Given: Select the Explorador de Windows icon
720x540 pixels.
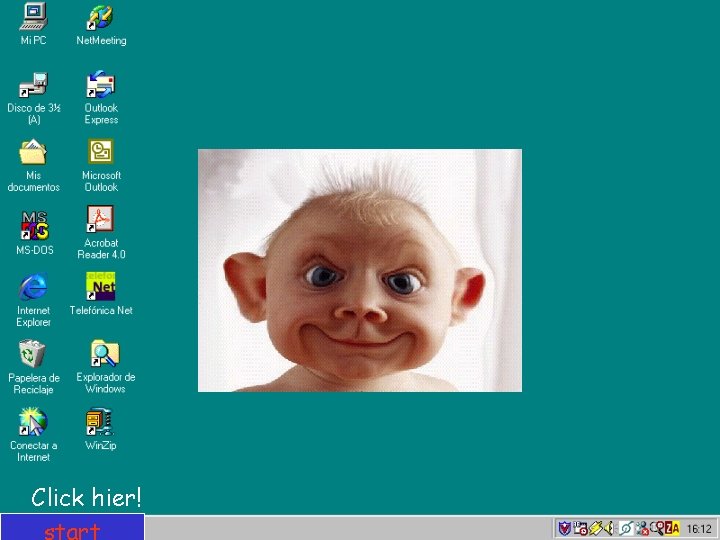Looking at the screenshot, I should point(105,353).
